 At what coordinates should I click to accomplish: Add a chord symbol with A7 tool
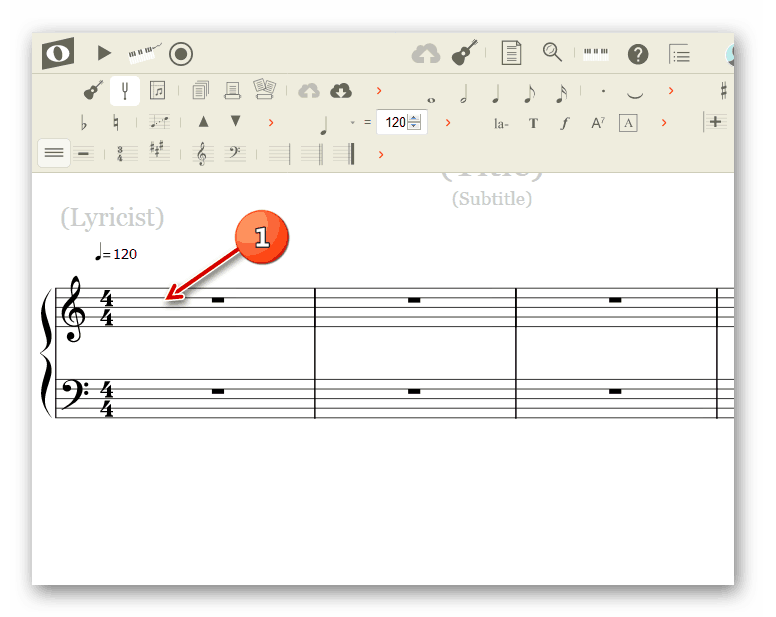tap(598, 123)
